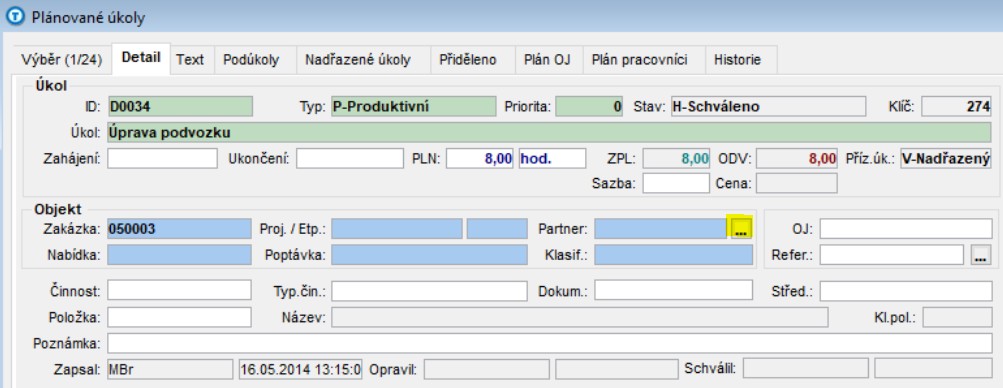Click the Priorita field
Screen dimensions: 1003x388
[x=589, y=107]
